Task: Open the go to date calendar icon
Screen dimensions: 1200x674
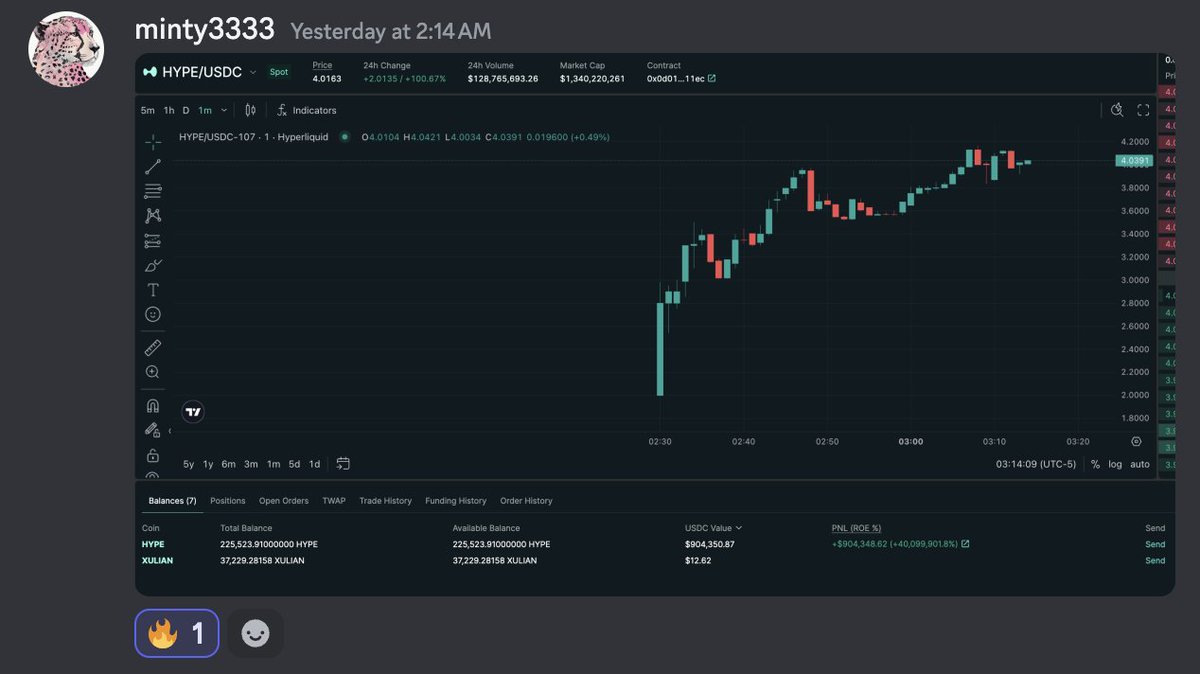Action: (x=343, y=463)
